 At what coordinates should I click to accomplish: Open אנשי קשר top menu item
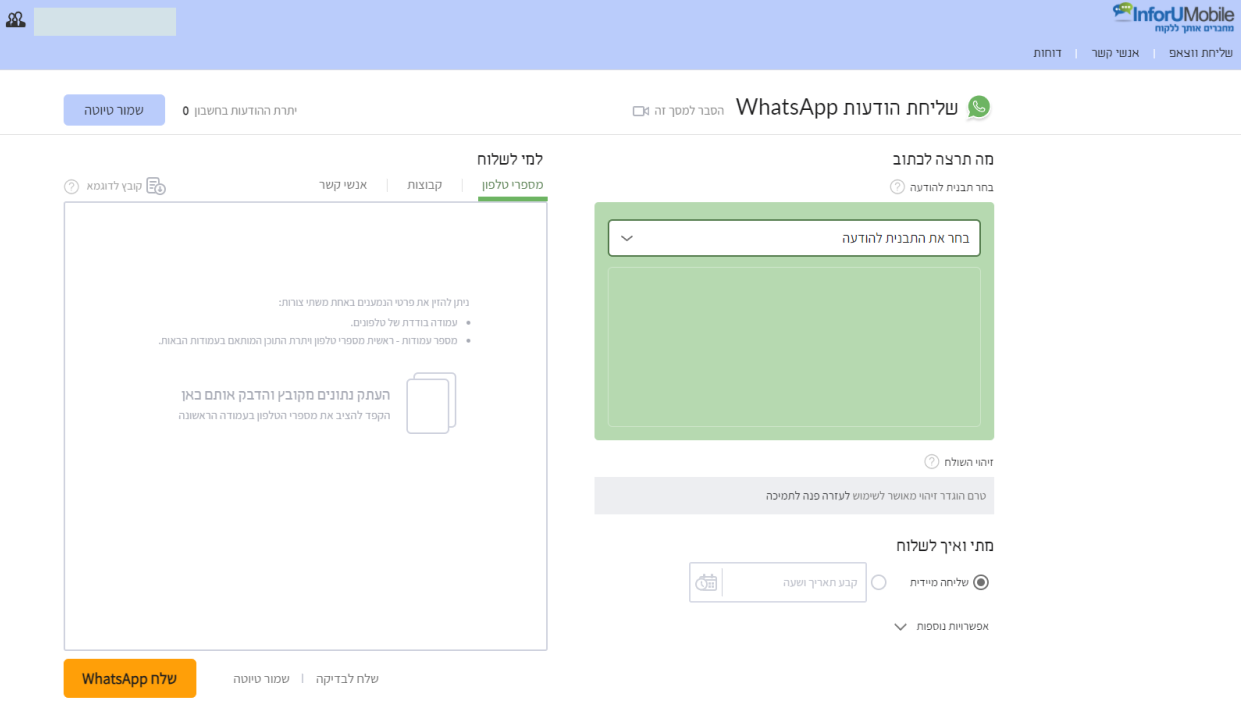[x=1115, y=52]
